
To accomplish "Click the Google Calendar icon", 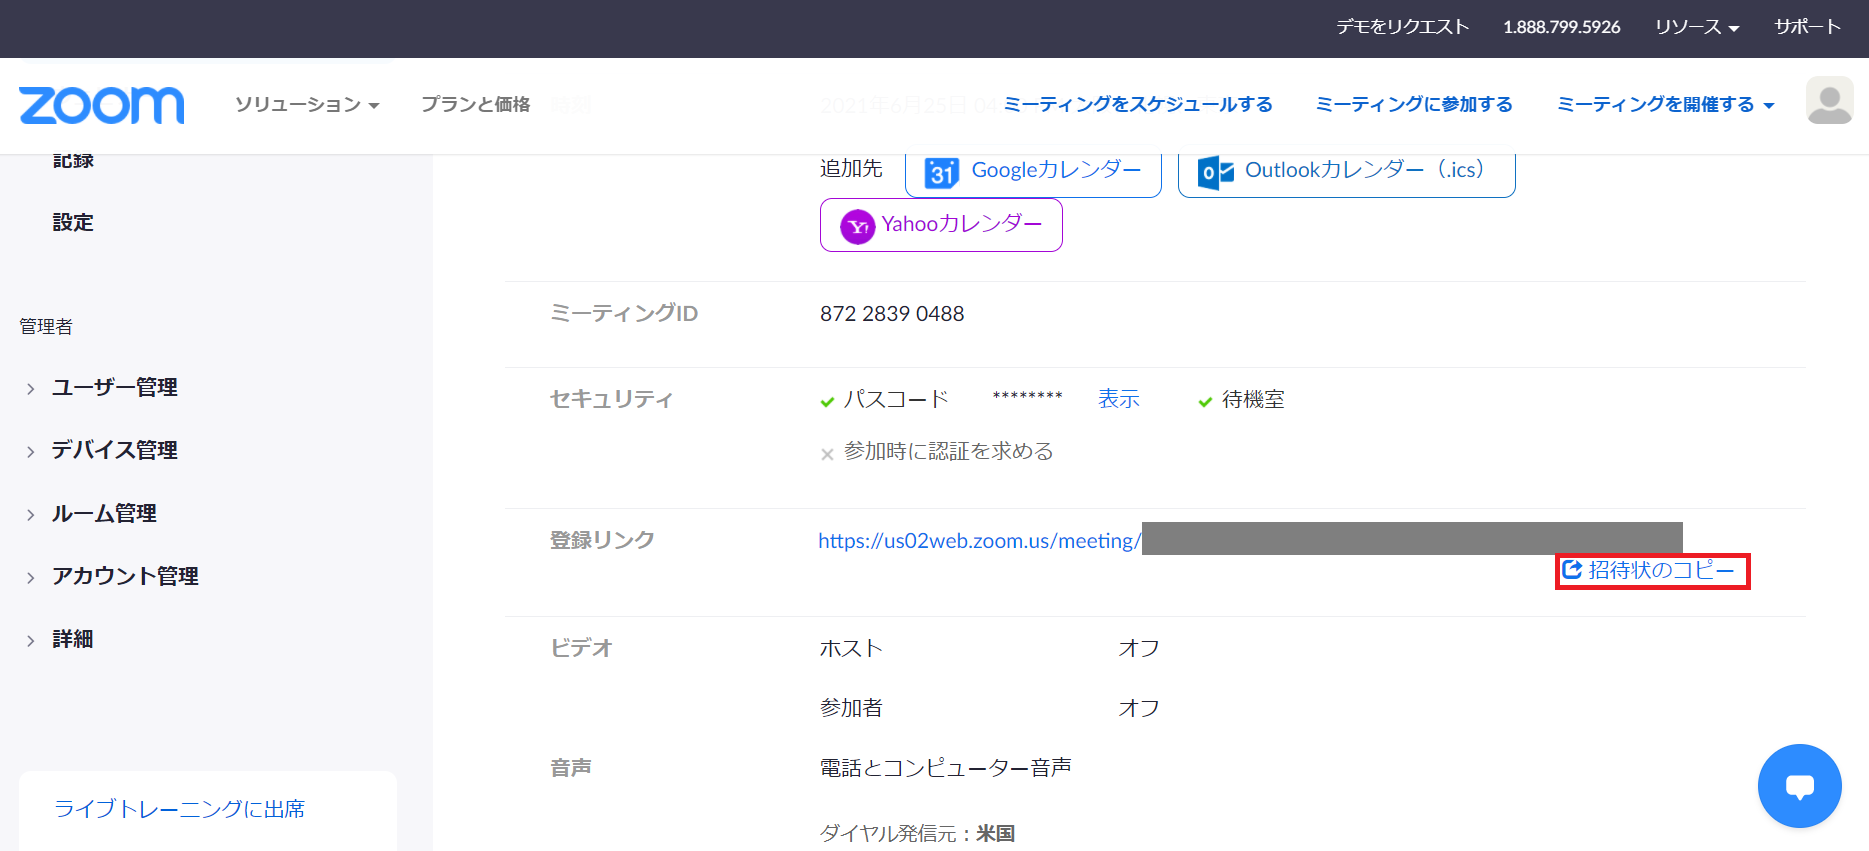I will pos(941,172).
